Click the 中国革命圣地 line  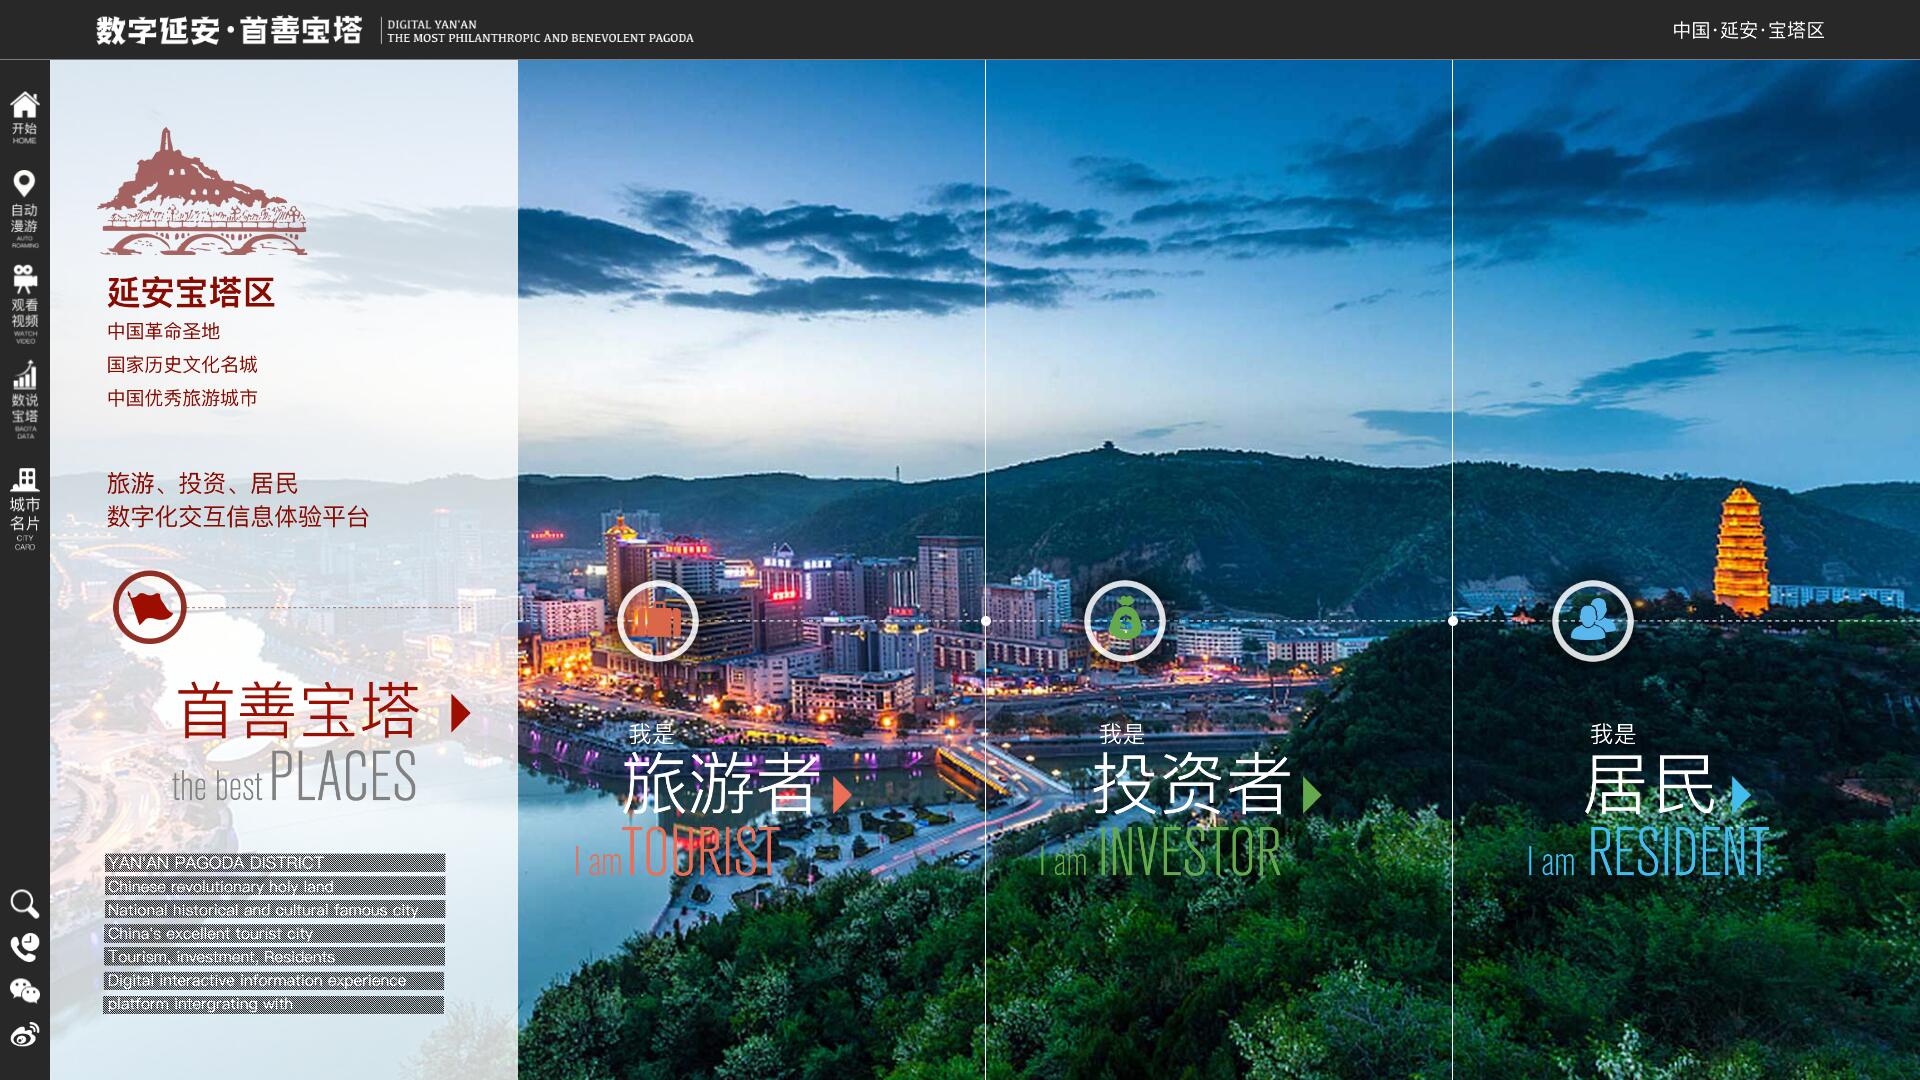click(x=163, y=331)
